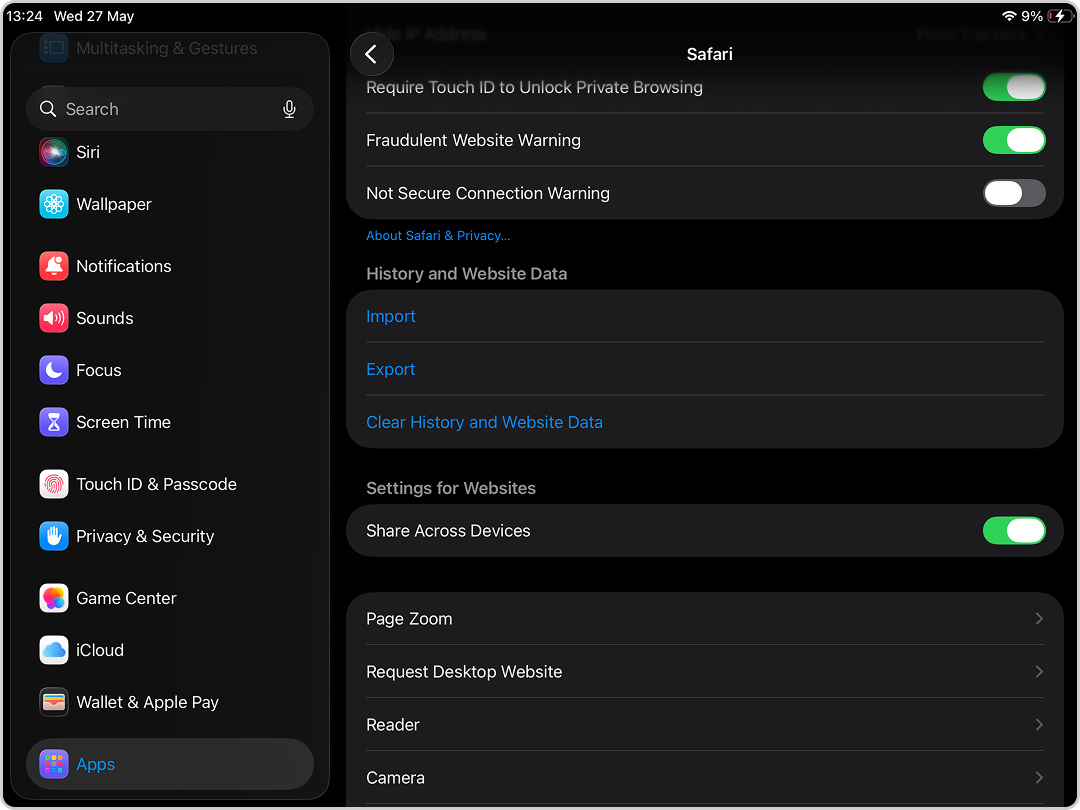
Task: Open Camera settings chevron
Action: pyautogui.click(x=1039, y=778)
